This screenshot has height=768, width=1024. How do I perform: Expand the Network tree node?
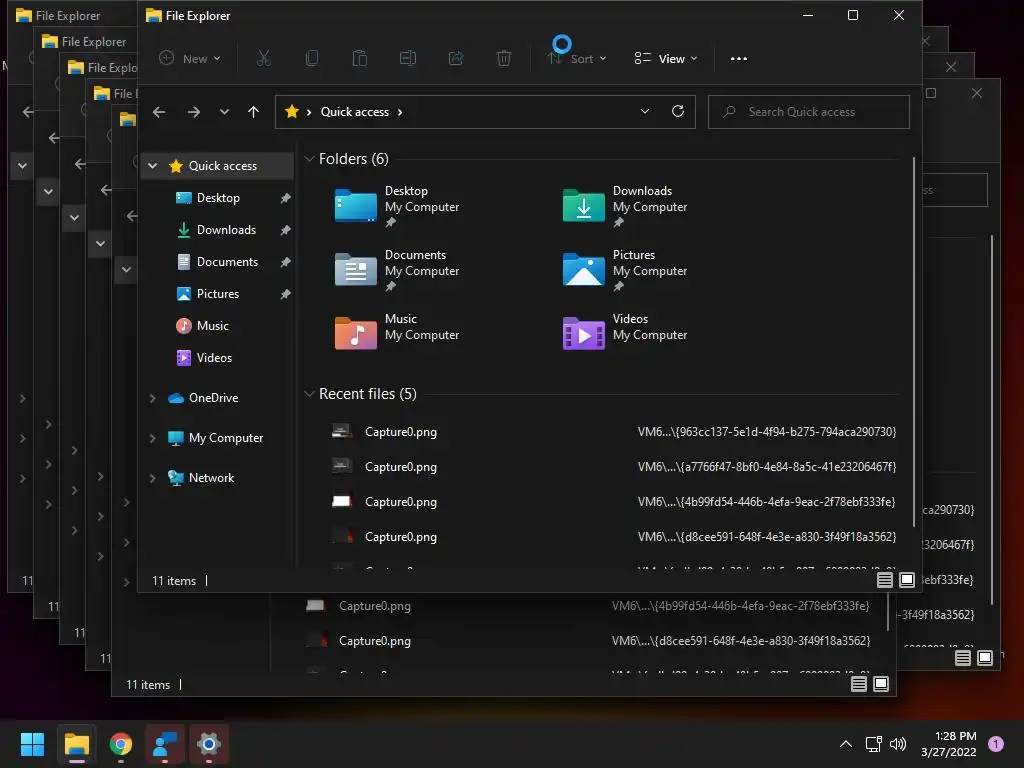coord(153,478)
